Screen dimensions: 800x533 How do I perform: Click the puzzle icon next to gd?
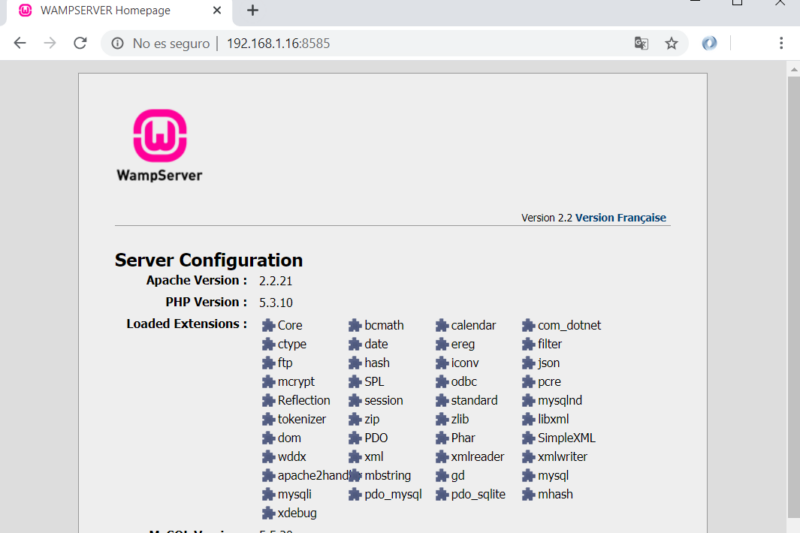click(x=442, y=476)
